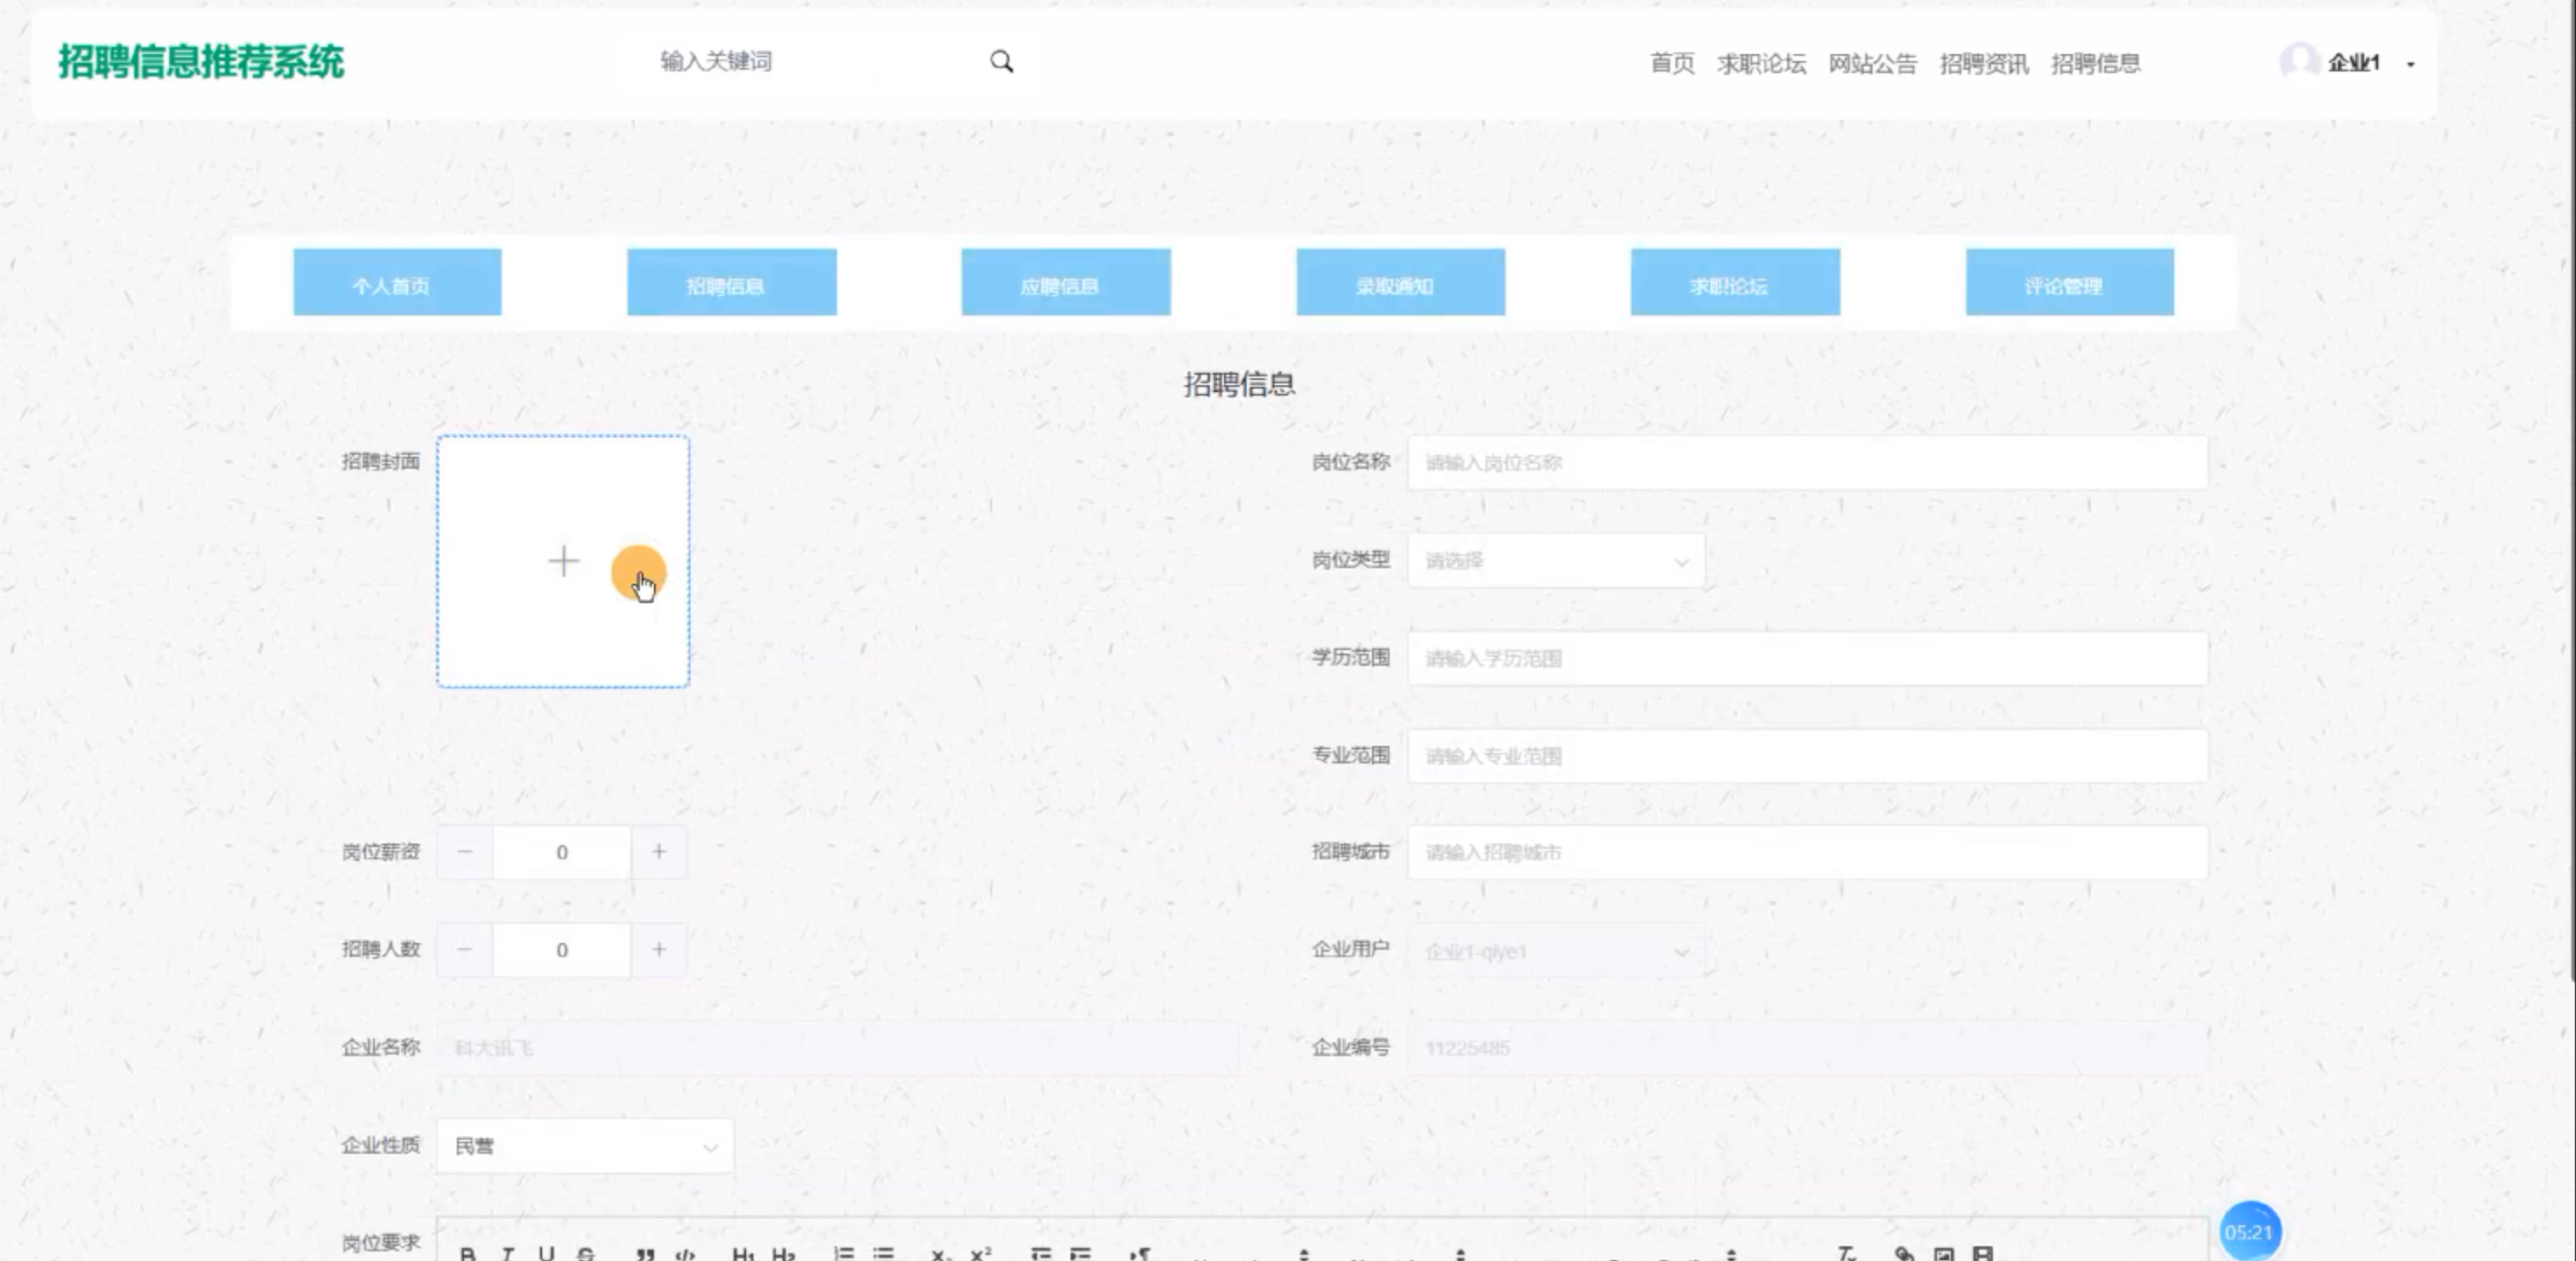The width and height of the screenshot is (2576, 1261).
Task: Go to 首页 in top navigation
Action: pyautogui.click(x=1671, y=64)
